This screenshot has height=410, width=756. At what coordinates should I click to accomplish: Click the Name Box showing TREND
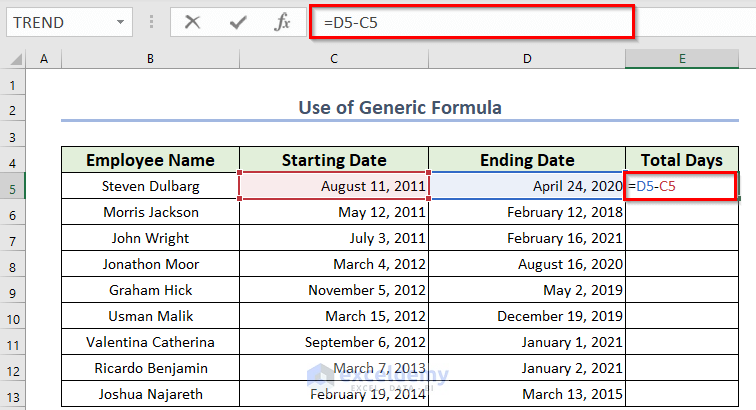click(x=55, y=21)
